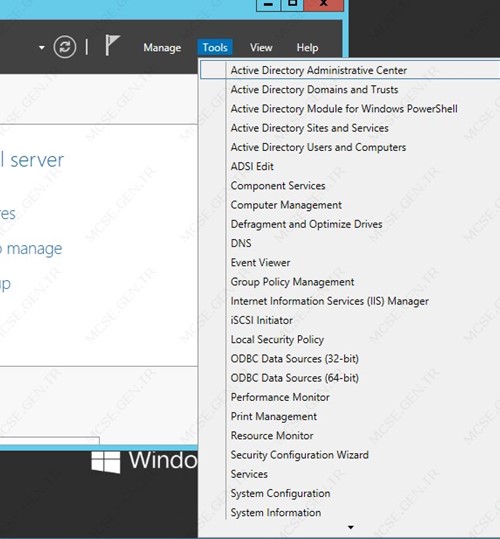
Task: Click the Windows logo on the desktop
Action: 106,462
